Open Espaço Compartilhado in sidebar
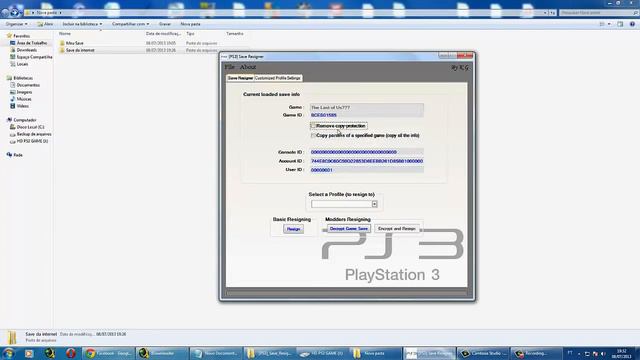This screenshot has width=640, height=360. (34, 57)
